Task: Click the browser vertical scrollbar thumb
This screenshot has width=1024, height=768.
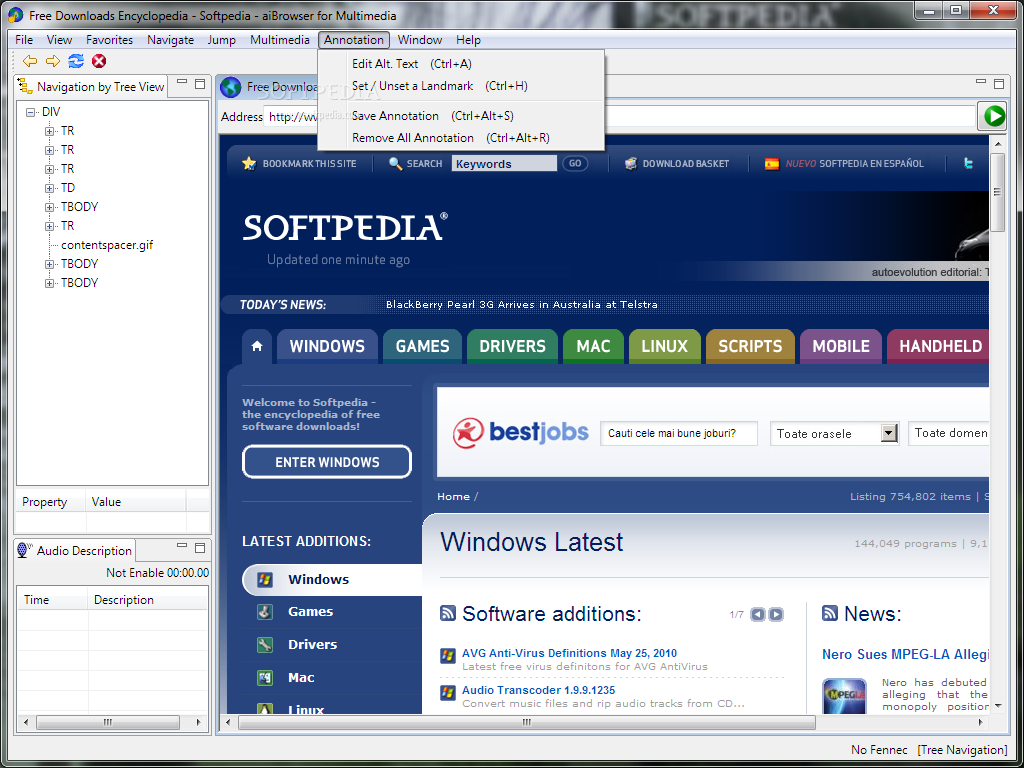Action: tap(997, 192)
